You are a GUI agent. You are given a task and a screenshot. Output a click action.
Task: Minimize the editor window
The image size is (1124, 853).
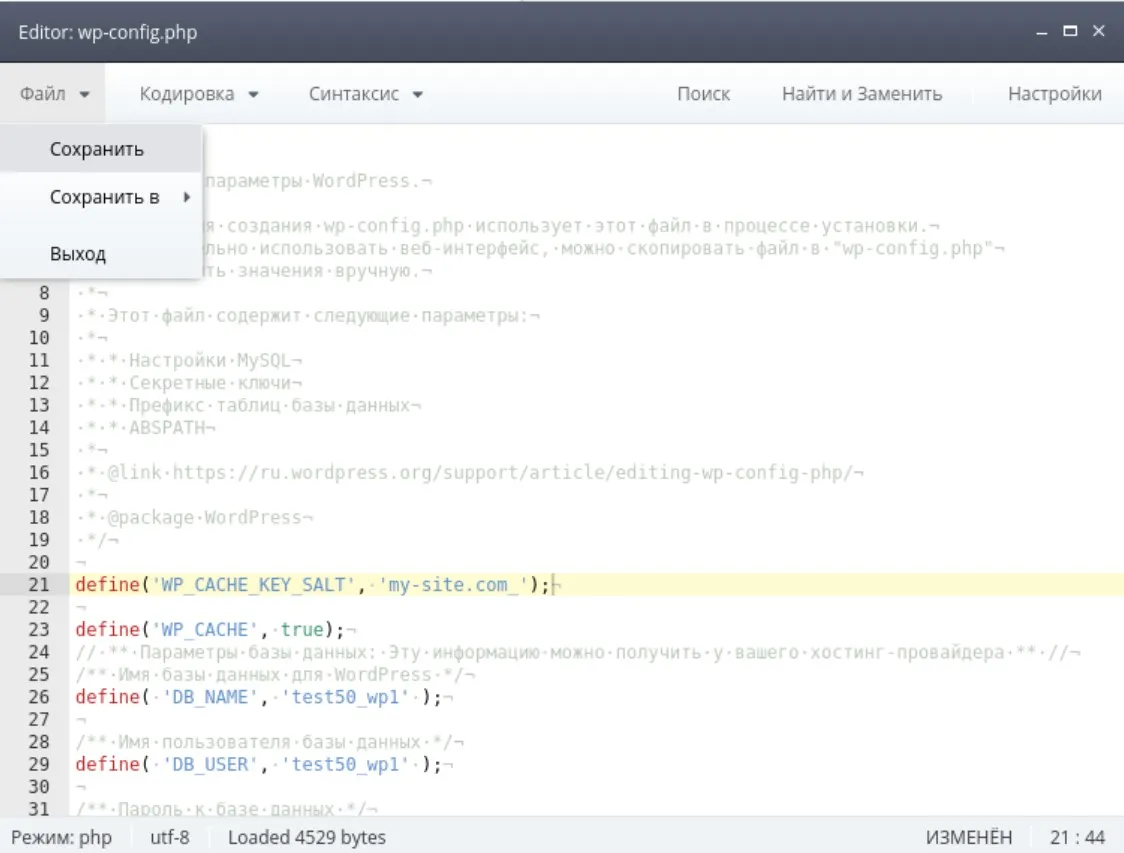(x=1042, y=32)
